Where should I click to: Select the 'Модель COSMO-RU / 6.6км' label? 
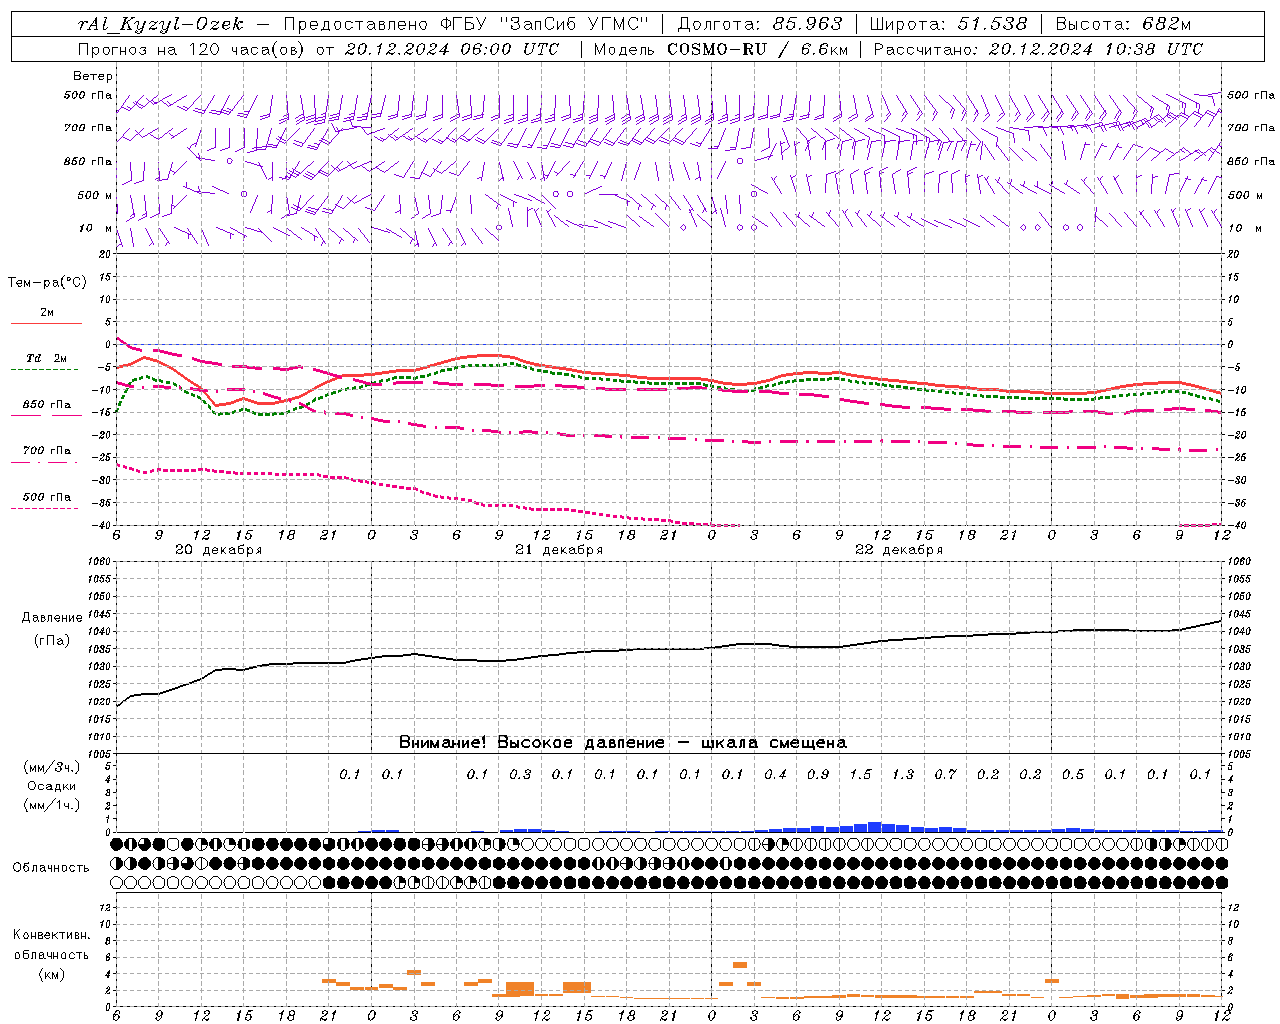click(x=721, y=49)
